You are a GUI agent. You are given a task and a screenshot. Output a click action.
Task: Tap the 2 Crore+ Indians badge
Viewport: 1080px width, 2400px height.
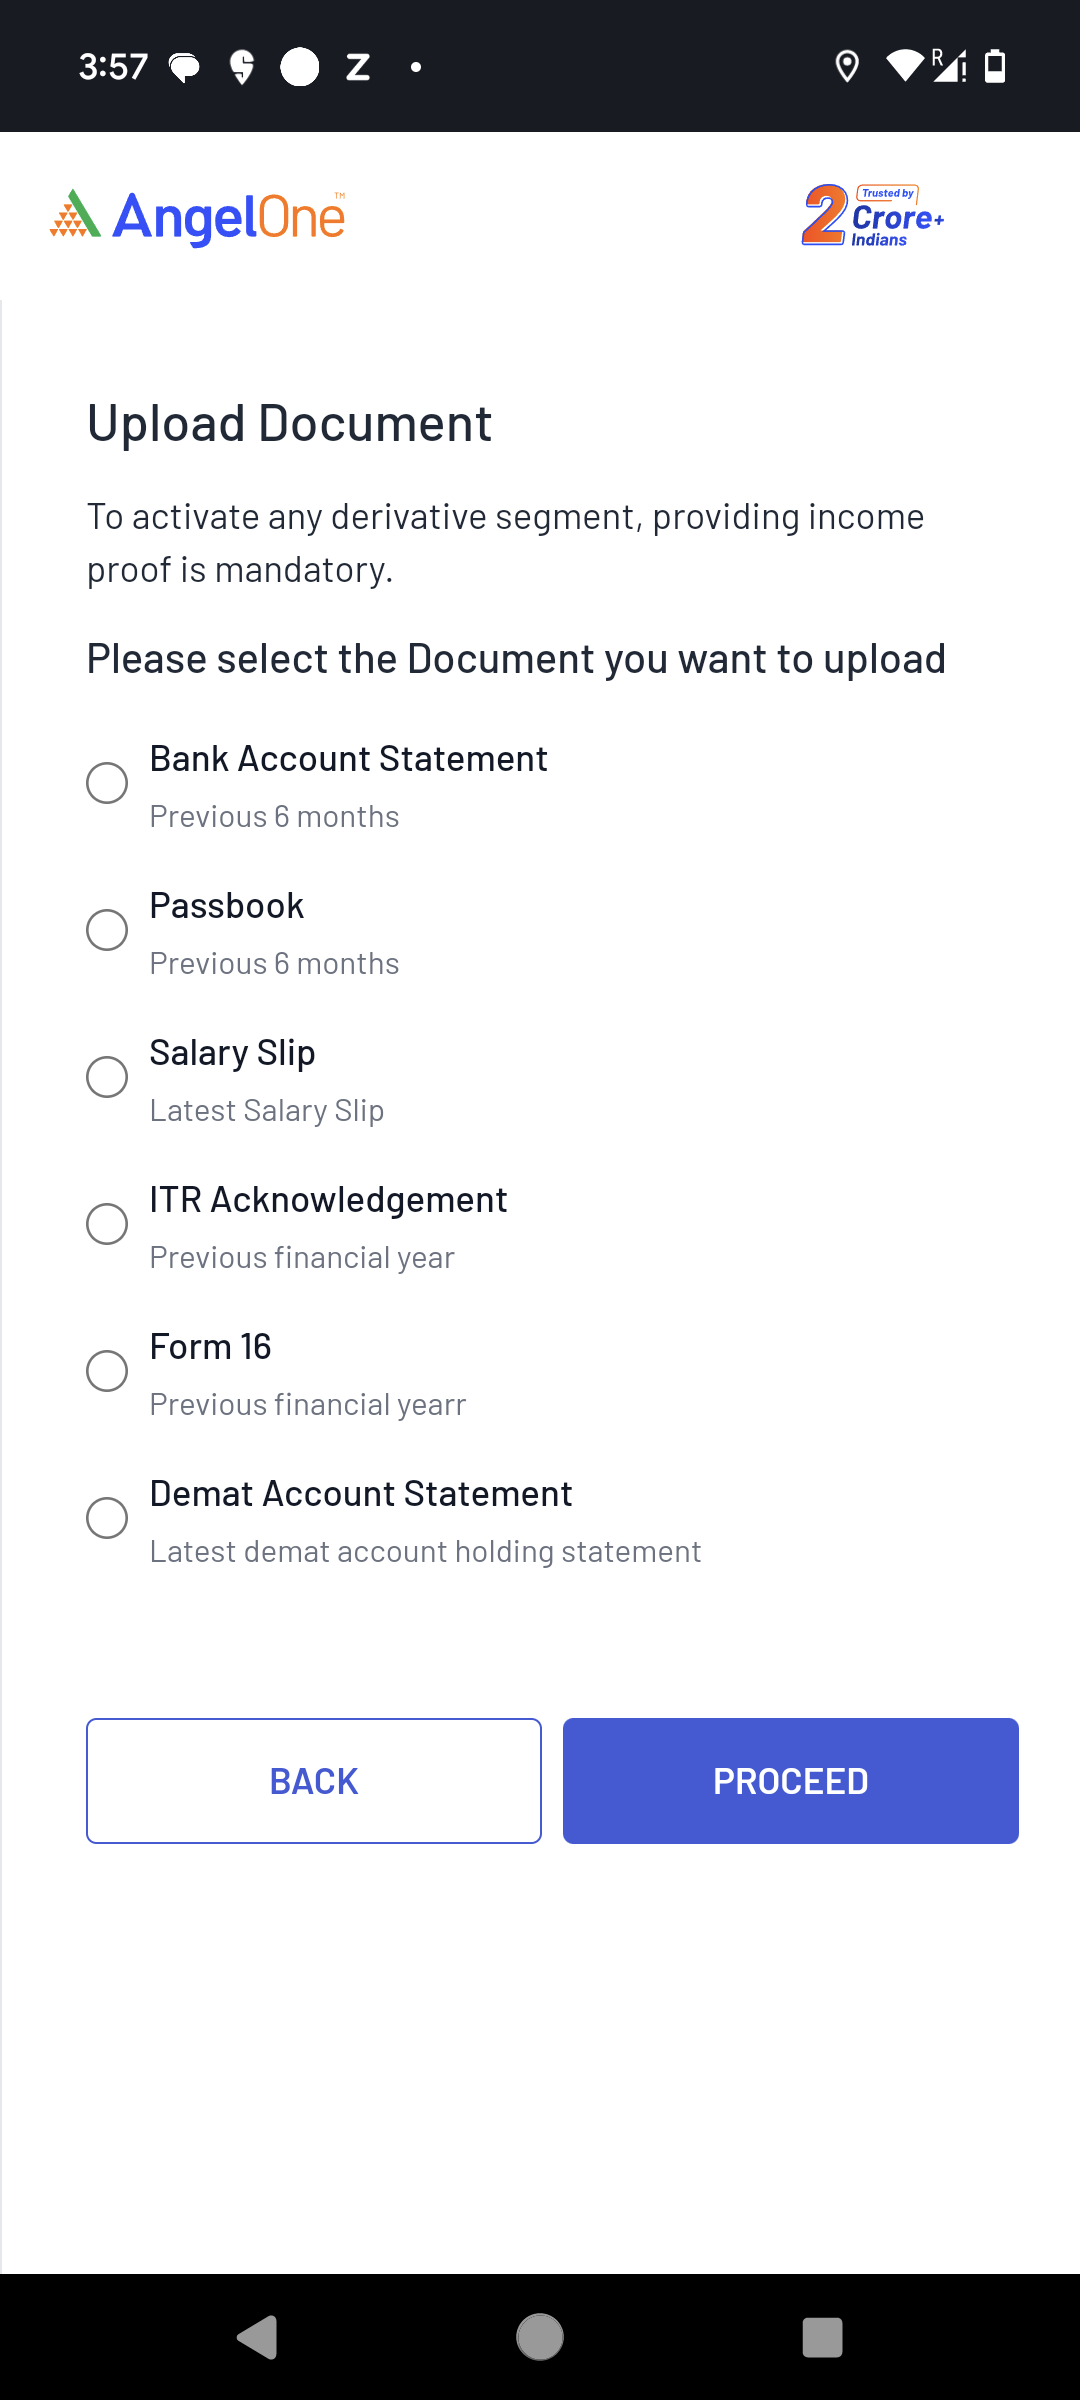(872, 216)
